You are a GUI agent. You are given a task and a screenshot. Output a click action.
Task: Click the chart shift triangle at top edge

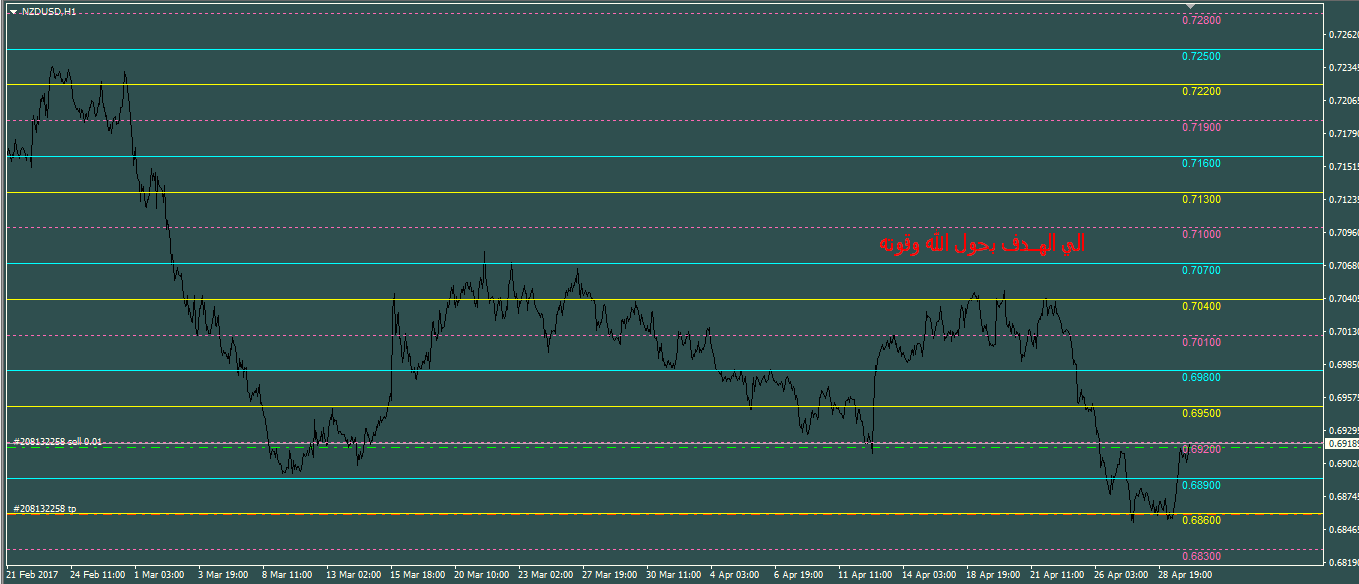[x=1190, y=8]
